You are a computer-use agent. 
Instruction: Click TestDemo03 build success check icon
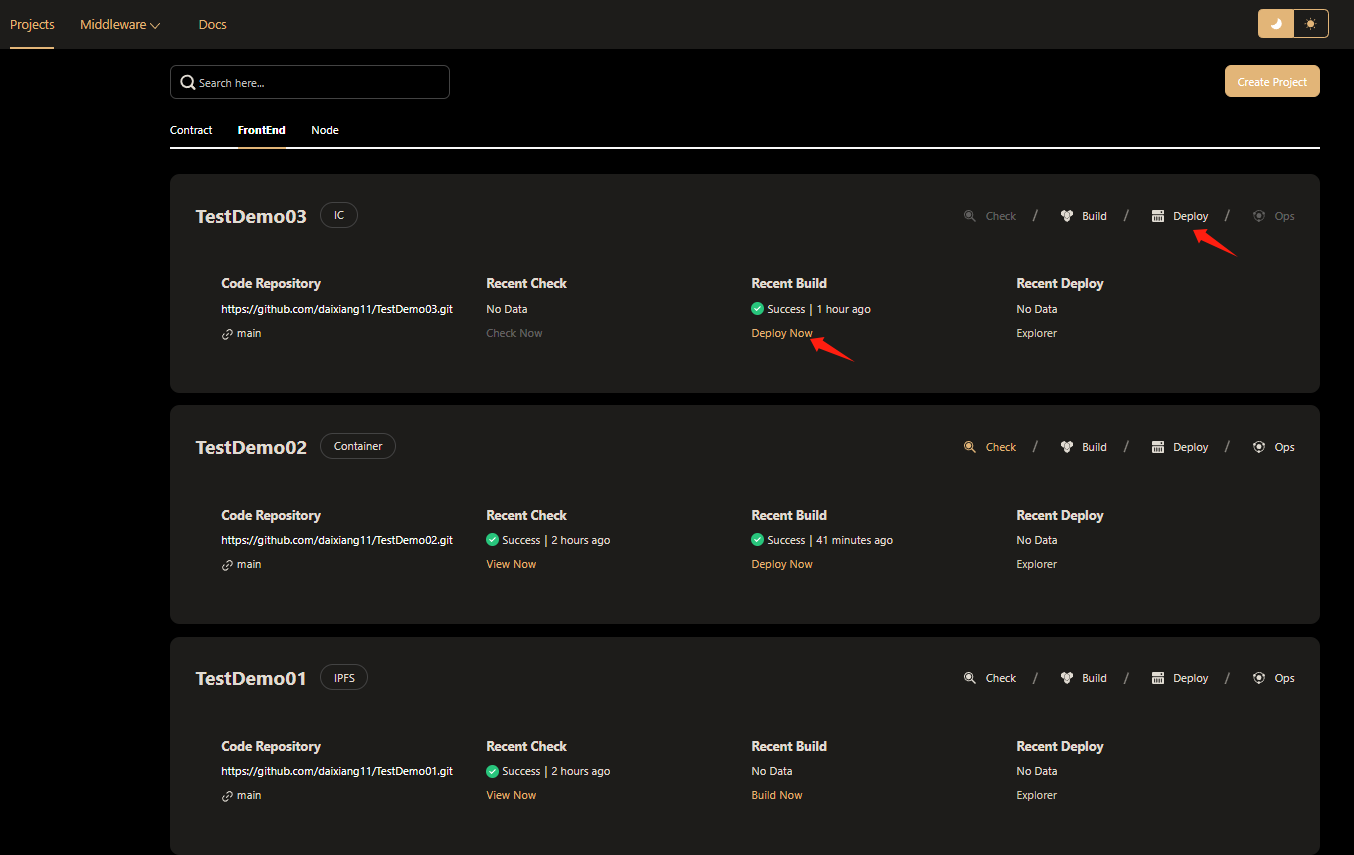click(758, 309)
